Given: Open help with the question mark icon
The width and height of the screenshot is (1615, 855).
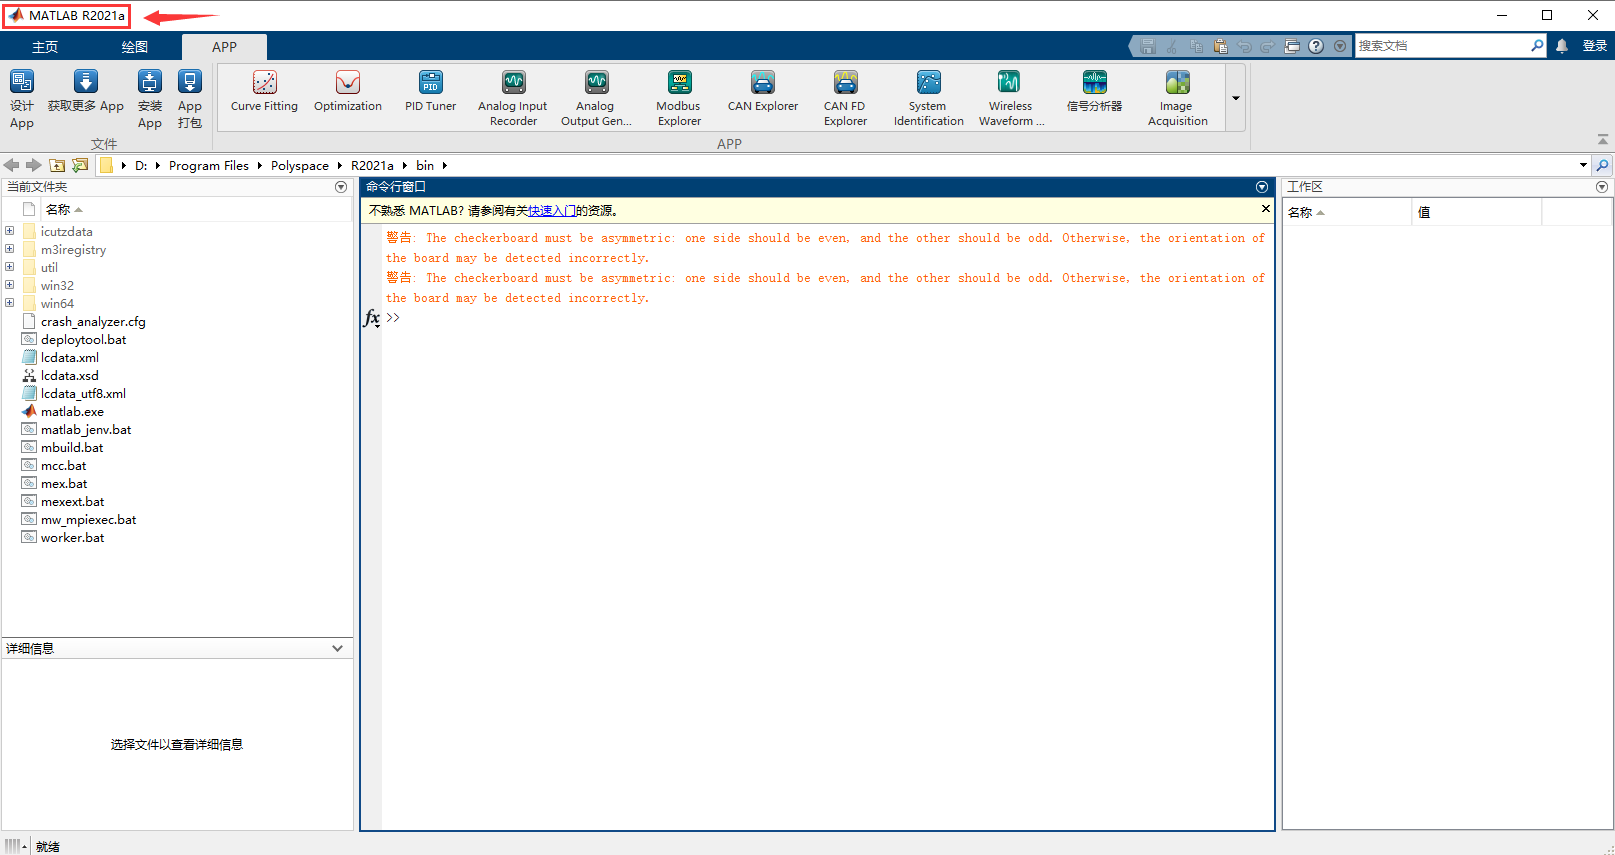Looking at the screenshot, I should 1316,46.
